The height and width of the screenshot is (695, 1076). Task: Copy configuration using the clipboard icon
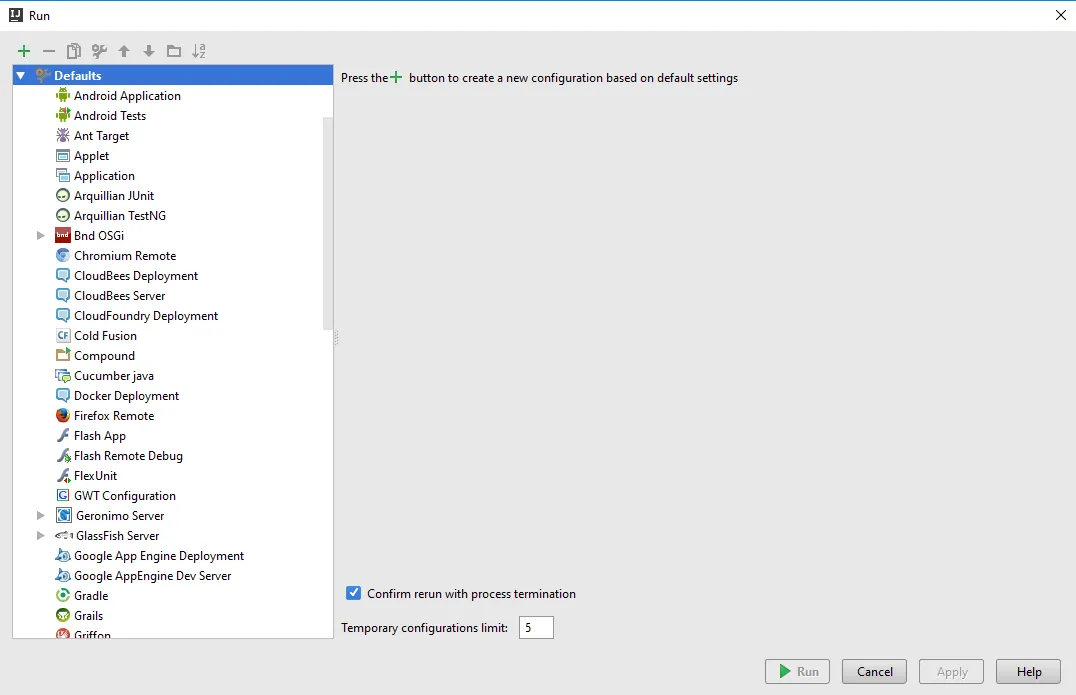click(x=73, y=51)
